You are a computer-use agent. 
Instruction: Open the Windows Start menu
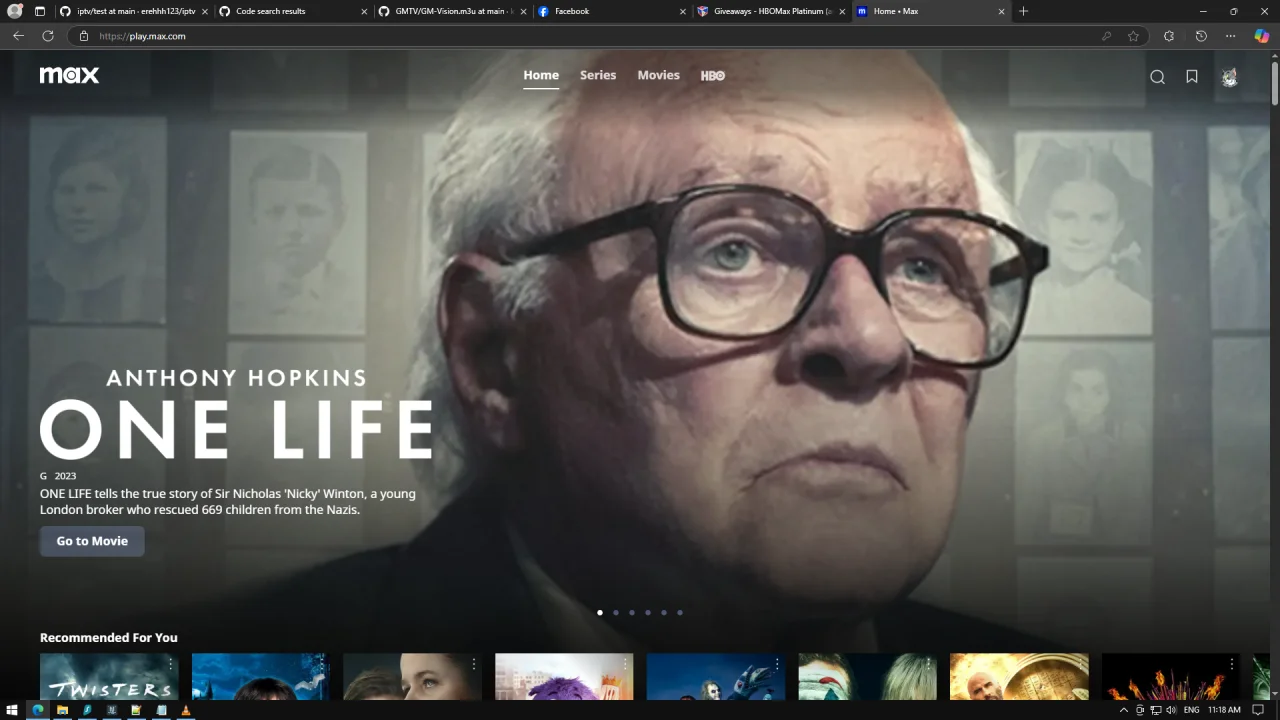point(12,710)
